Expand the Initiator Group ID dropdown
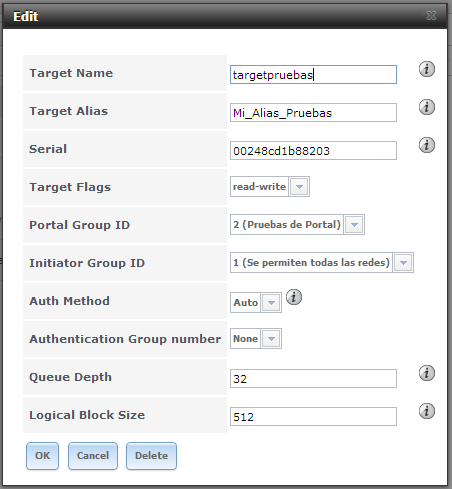 click(x=403, y=263)
